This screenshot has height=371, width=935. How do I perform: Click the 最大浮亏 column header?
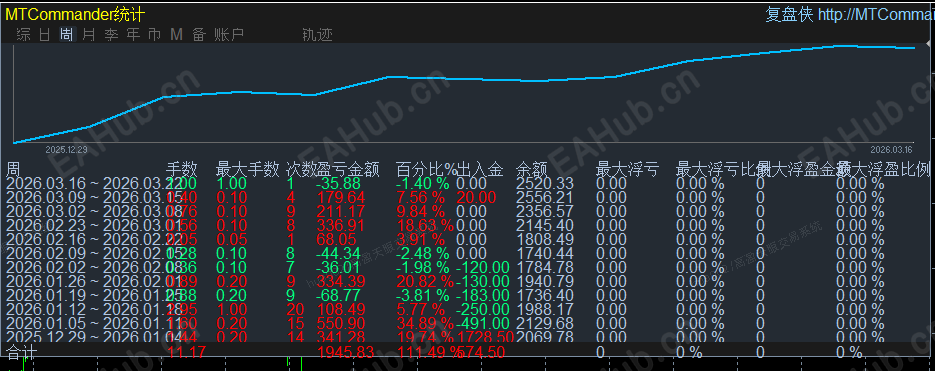tap(627, 169)
